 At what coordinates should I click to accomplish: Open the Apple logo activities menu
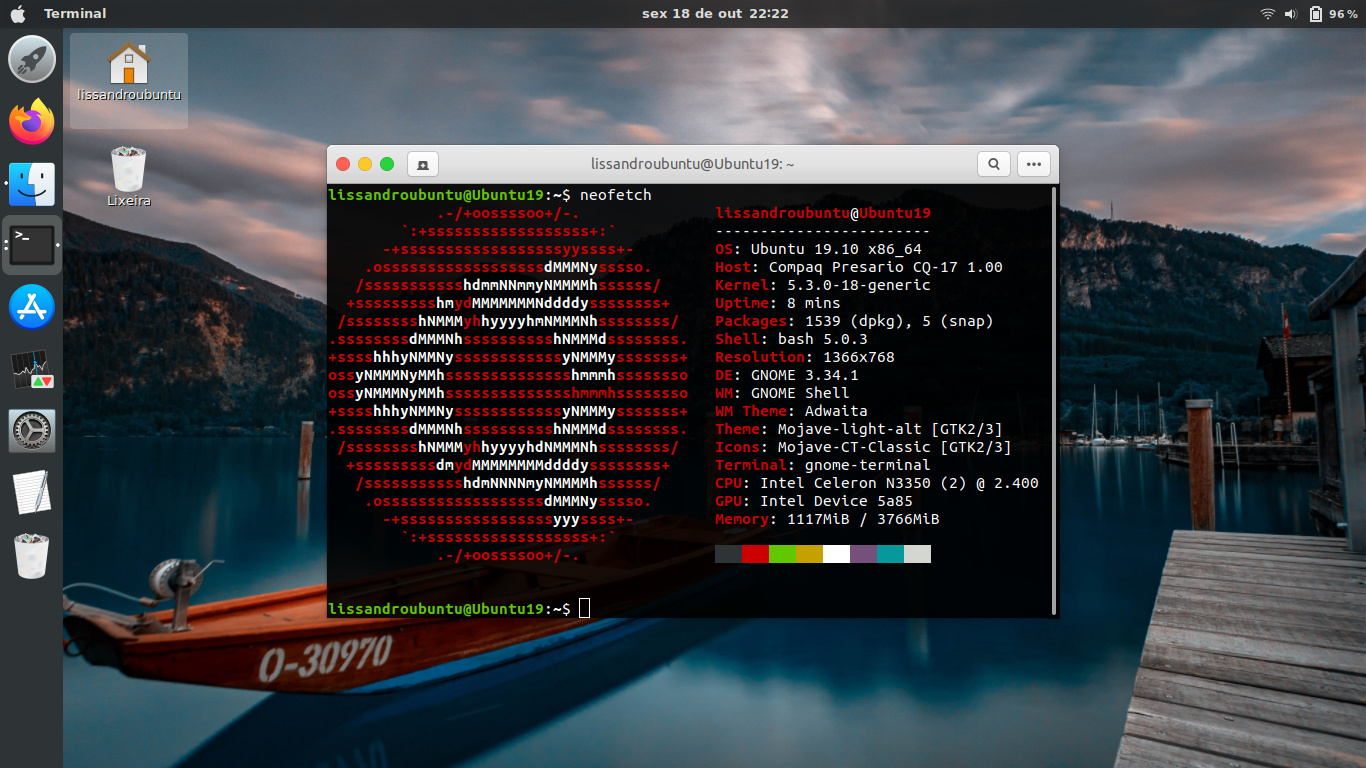tap(18, 13)
